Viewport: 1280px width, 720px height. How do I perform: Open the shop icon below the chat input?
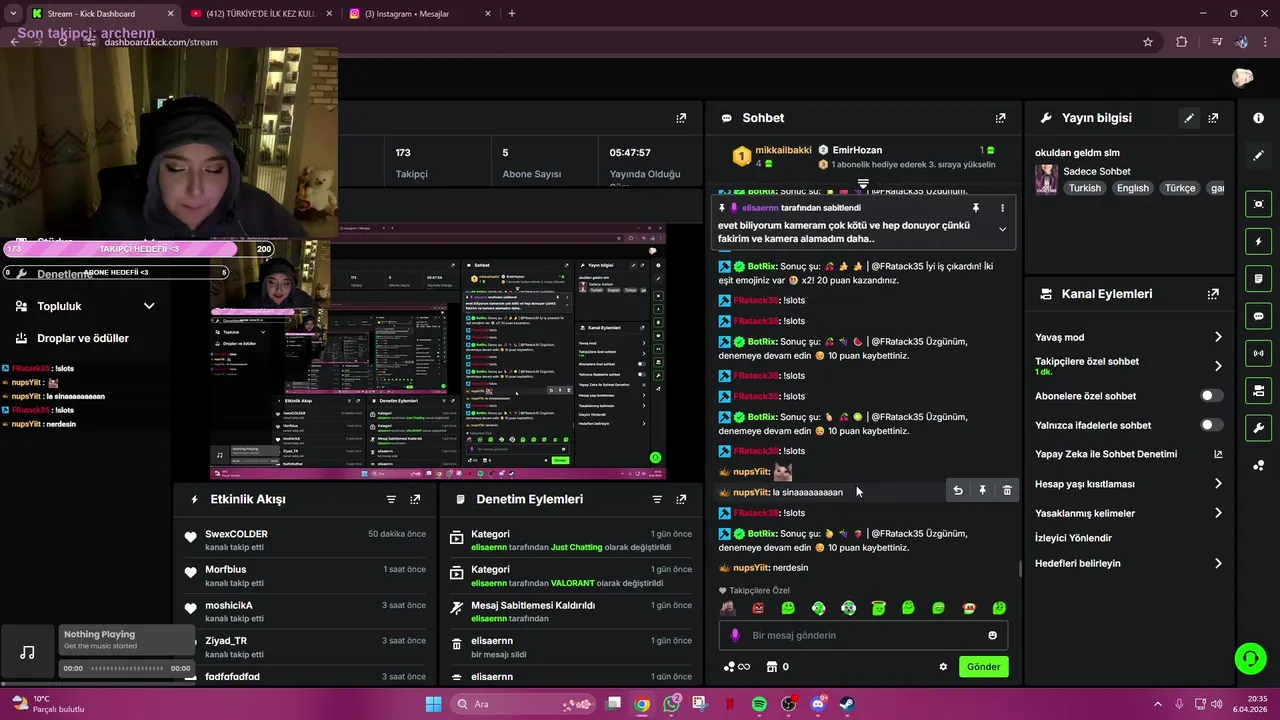pos(771,667)
